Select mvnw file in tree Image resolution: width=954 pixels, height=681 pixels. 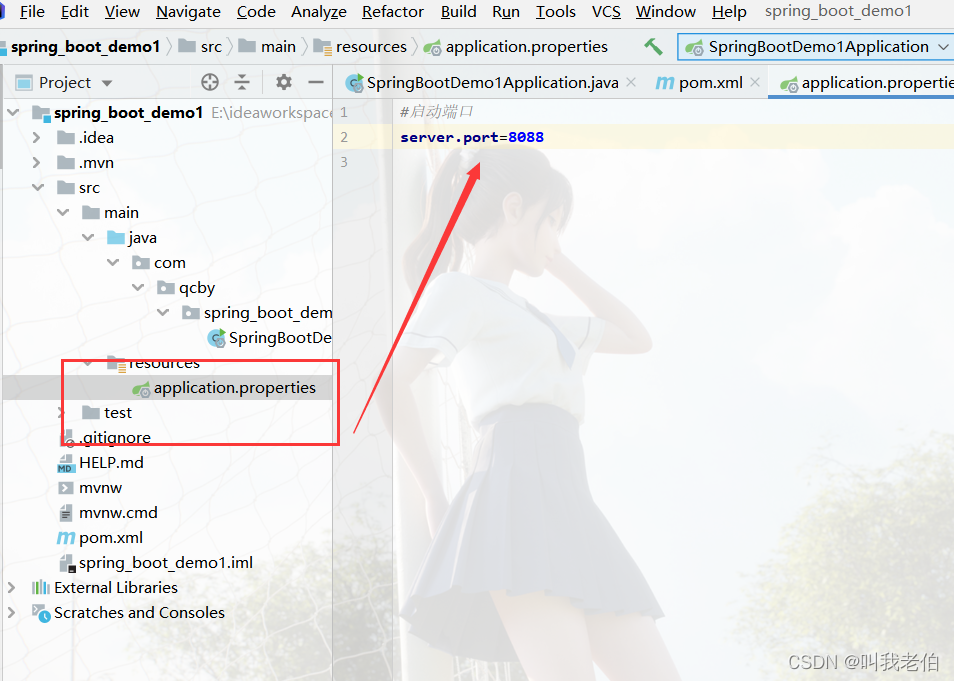[x=100, y=487]
